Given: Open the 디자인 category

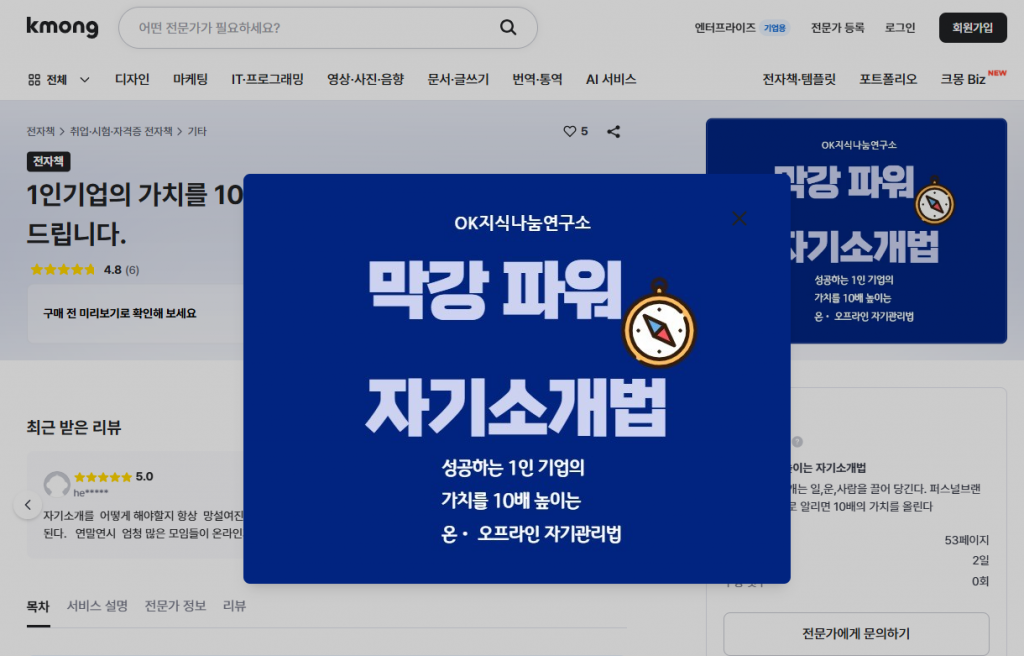Looking at the screenshot, I should [132, 79].
